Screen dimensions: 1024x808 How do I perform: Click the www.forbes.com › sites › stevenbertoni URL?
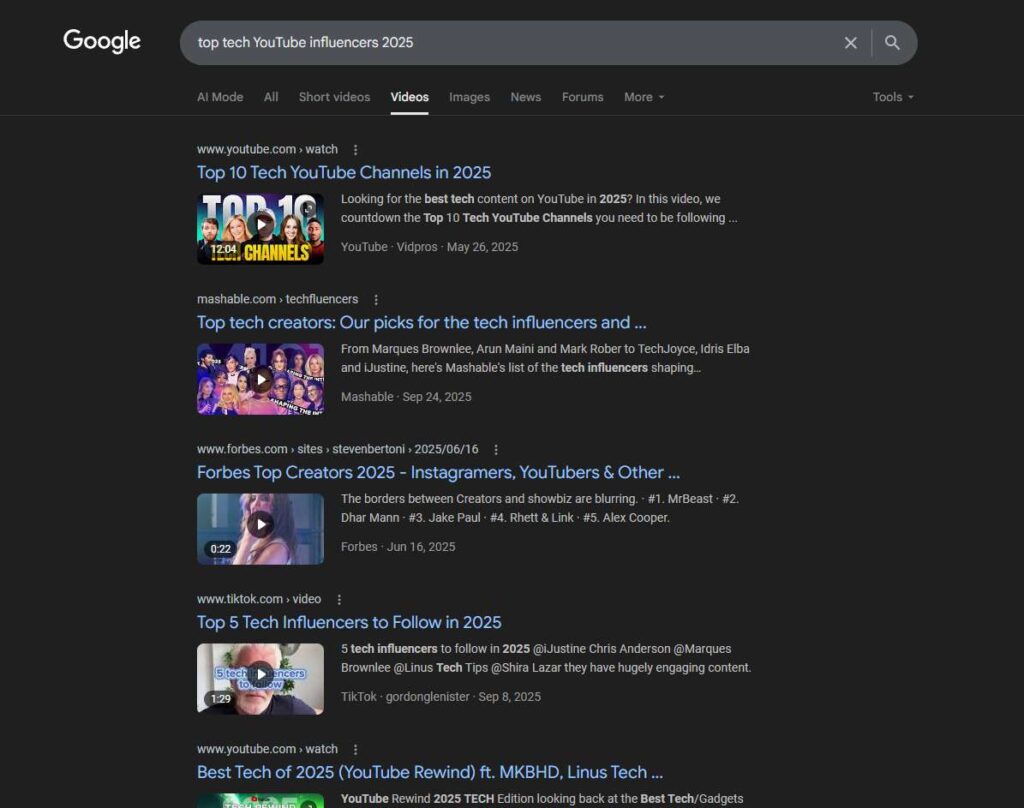[x=338, y=449]
